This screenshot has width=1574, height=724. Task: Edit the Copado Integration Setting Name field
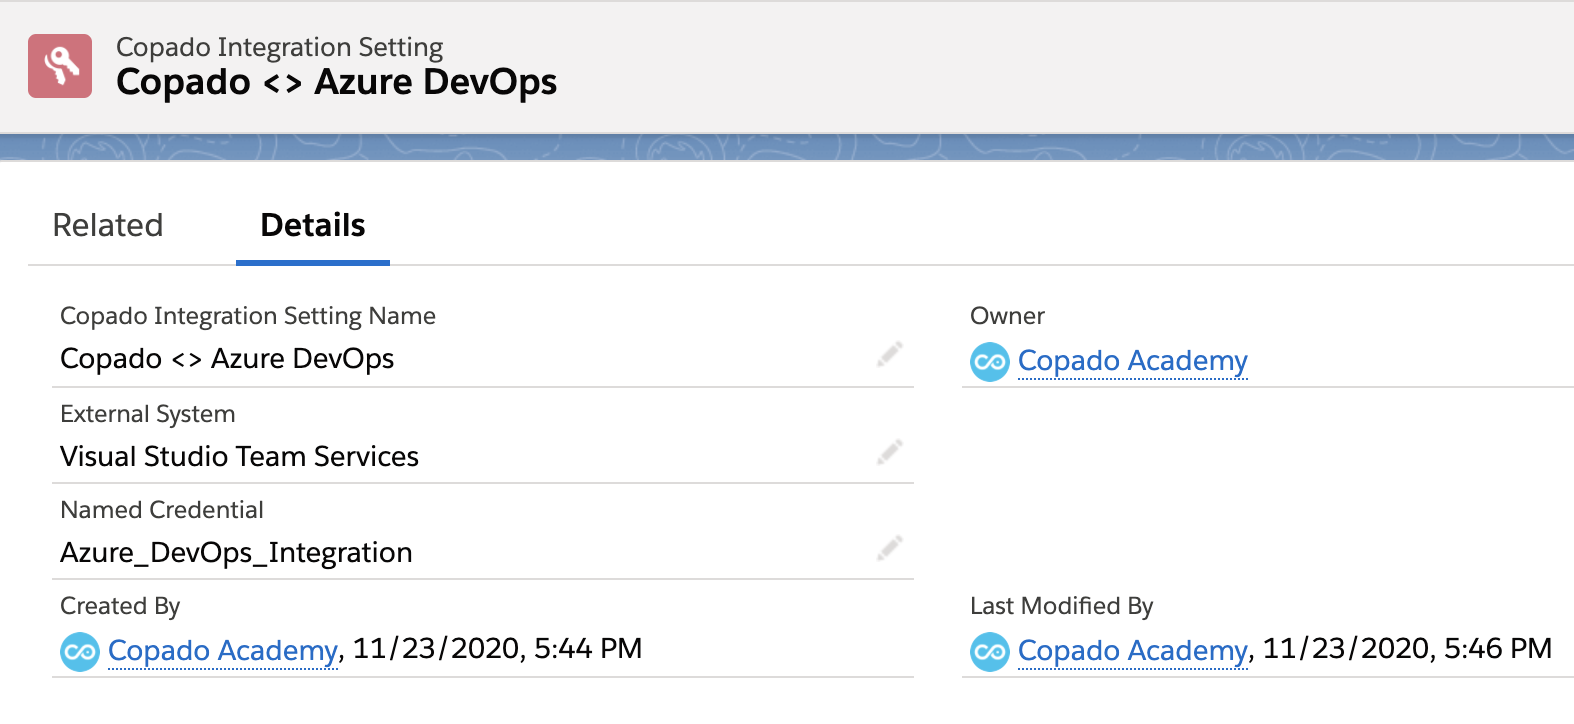(x=889, y=355)
